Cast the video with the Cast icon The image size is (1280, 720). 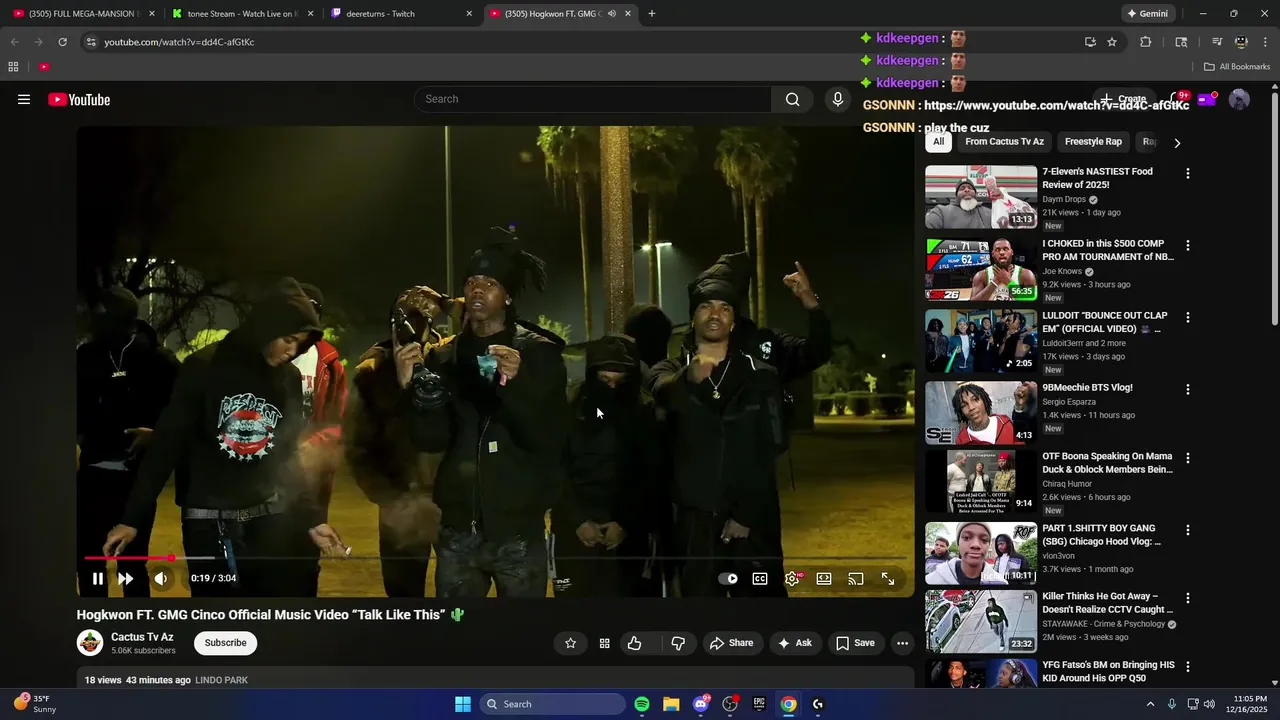tap(856, 578)
